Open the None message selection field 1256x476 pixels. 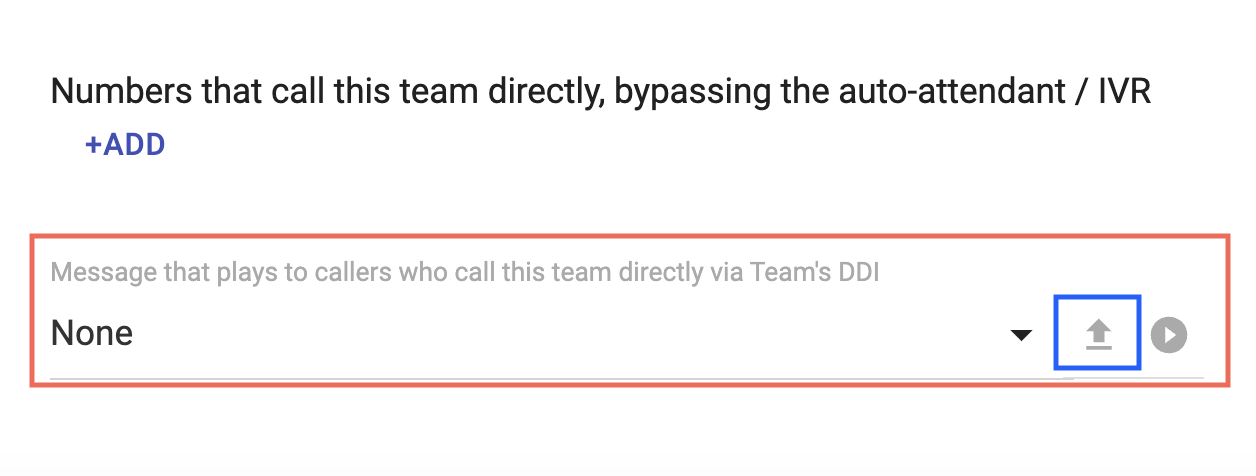click(542, 334)
